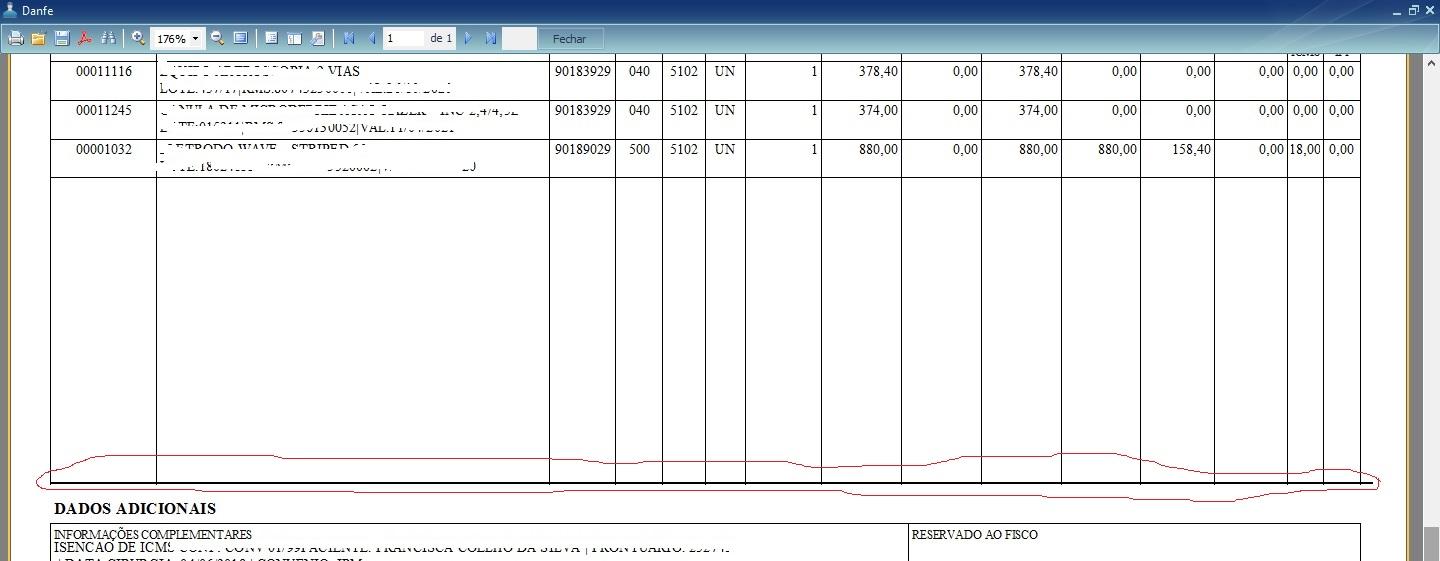Click the first 378,40 unit value cell

tap(878, 72)
